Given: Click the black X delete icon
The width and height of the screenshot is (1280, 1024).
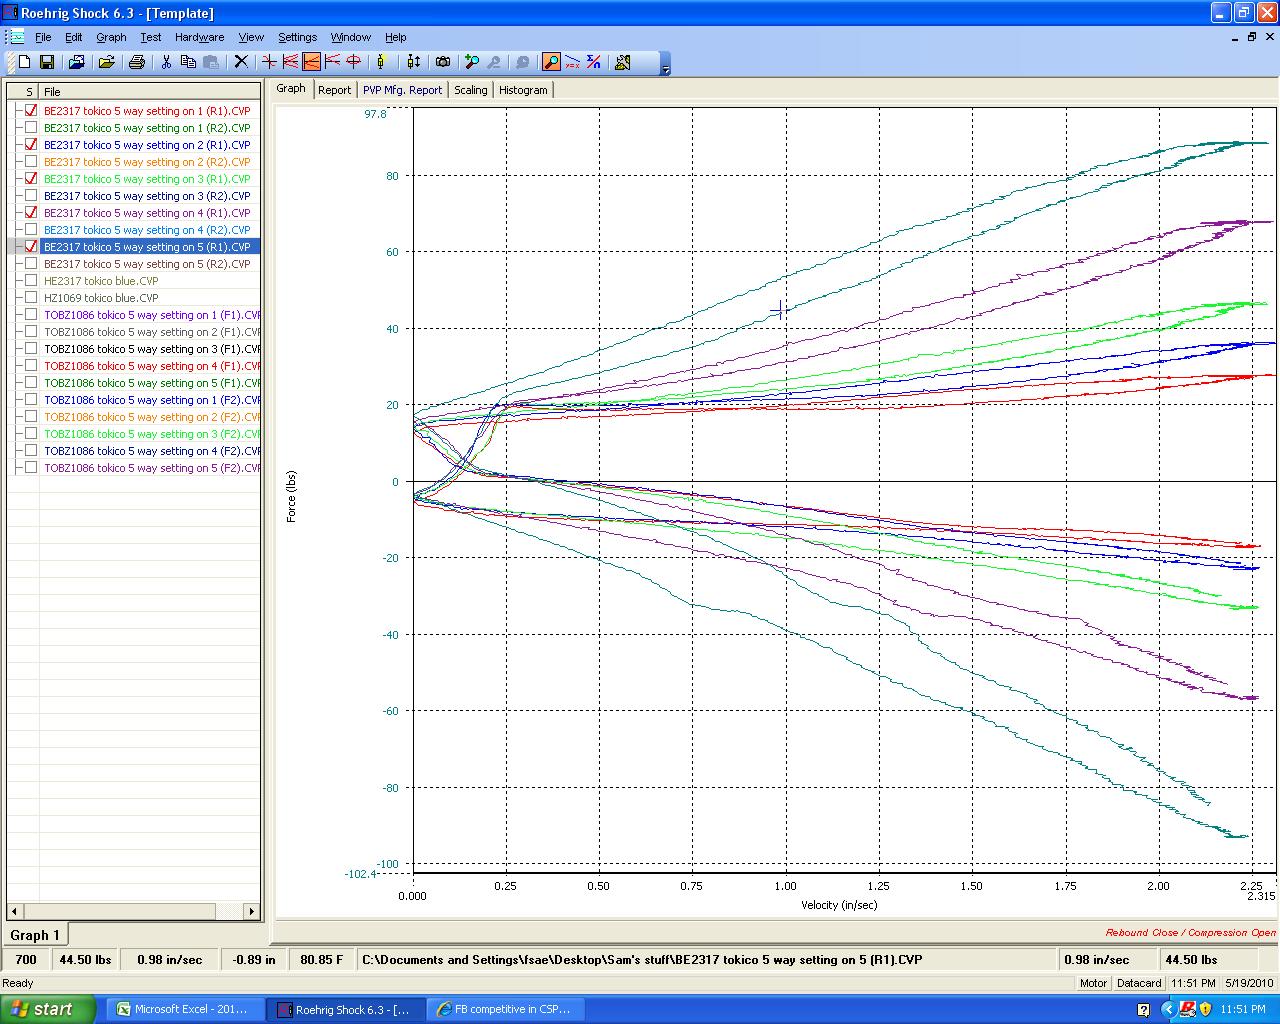Looking at the screenshot, I should click(x=241, y=62).
